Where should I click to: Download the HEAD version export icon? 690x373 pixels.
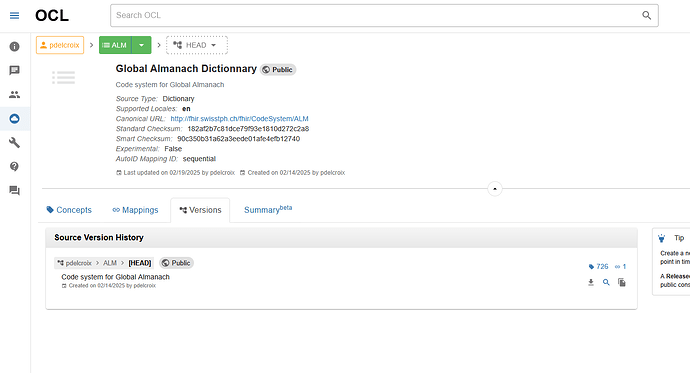click(591, 282)
